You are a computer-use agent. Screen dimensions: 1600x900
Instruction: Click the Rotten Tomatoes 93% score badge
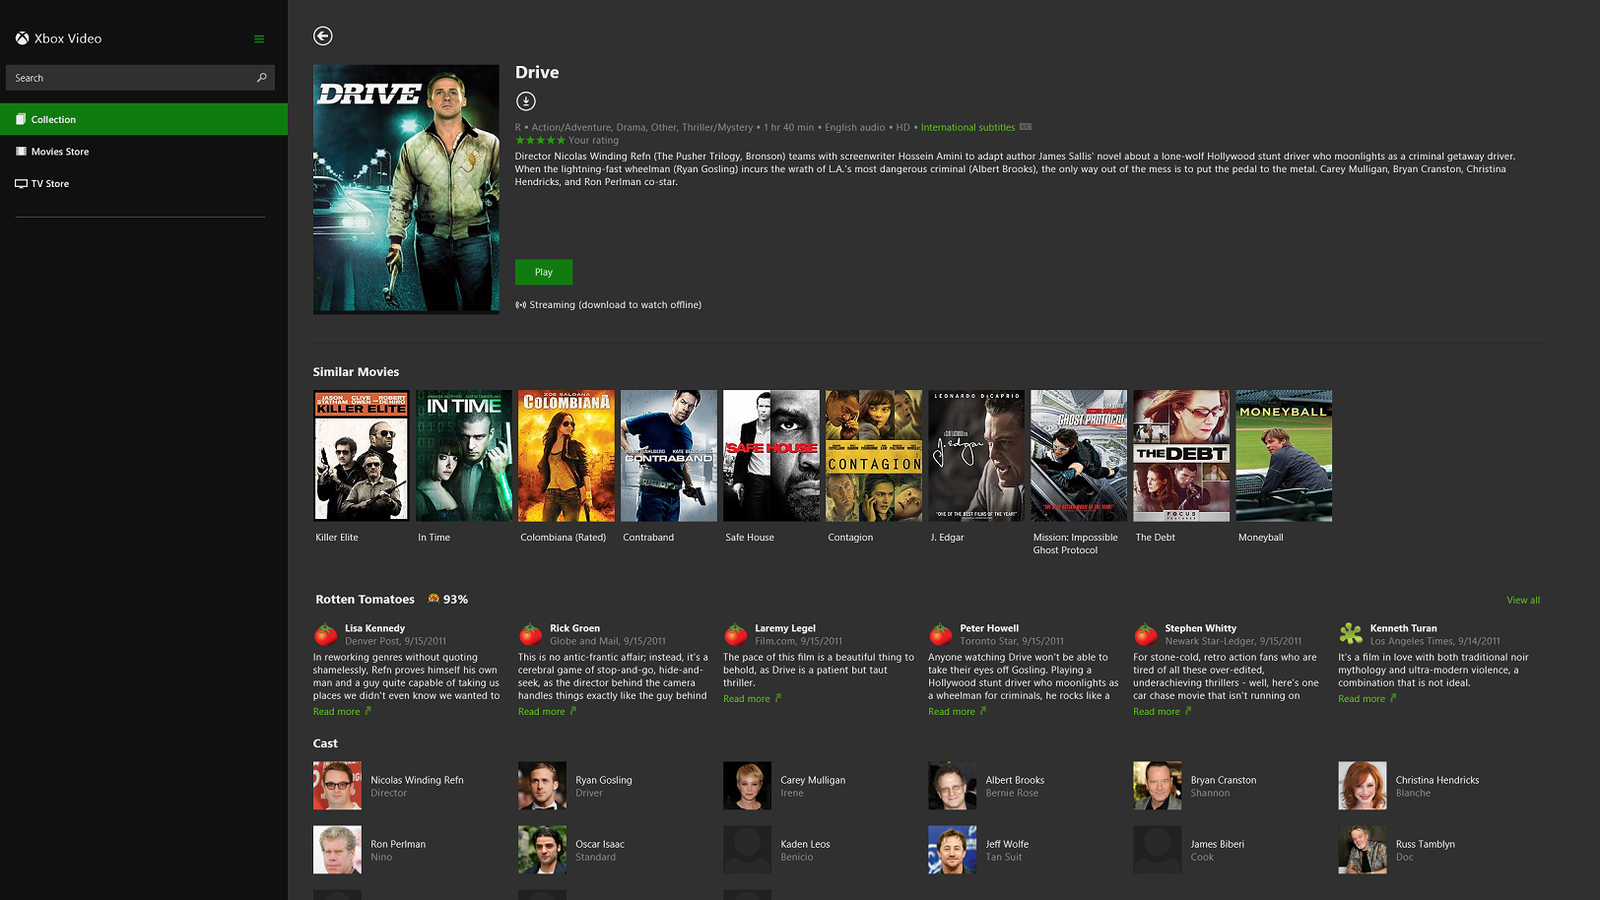(448, 599)
